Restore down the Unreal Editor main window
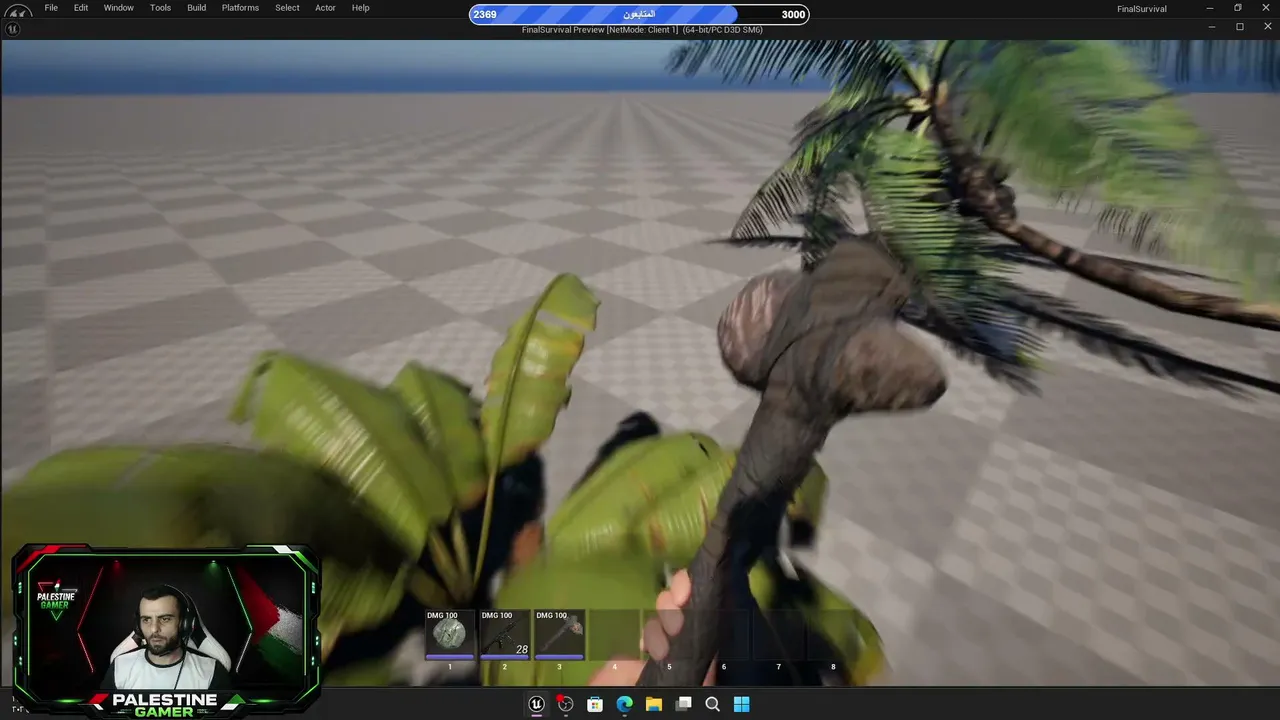 [x=1238, y=8]
